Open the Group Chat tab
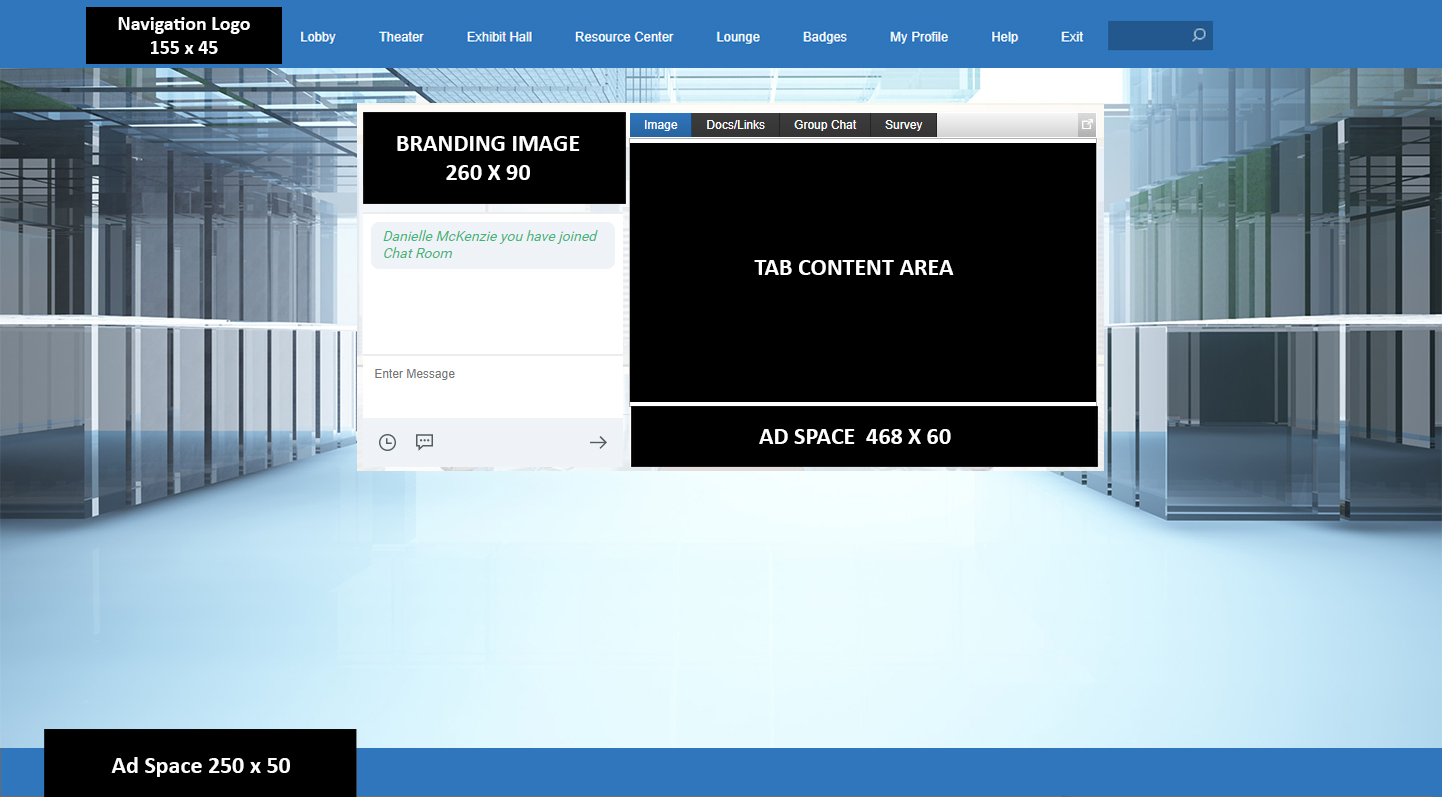 [x=825, y=125]
